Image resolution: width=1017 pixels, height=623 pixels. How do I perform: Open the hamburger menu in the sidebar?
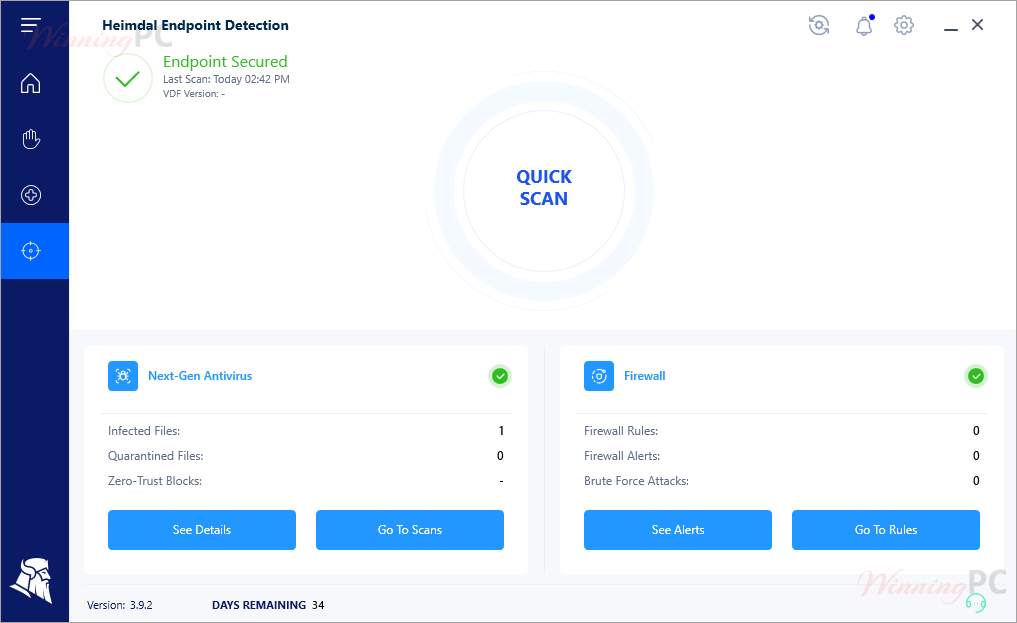30,25
